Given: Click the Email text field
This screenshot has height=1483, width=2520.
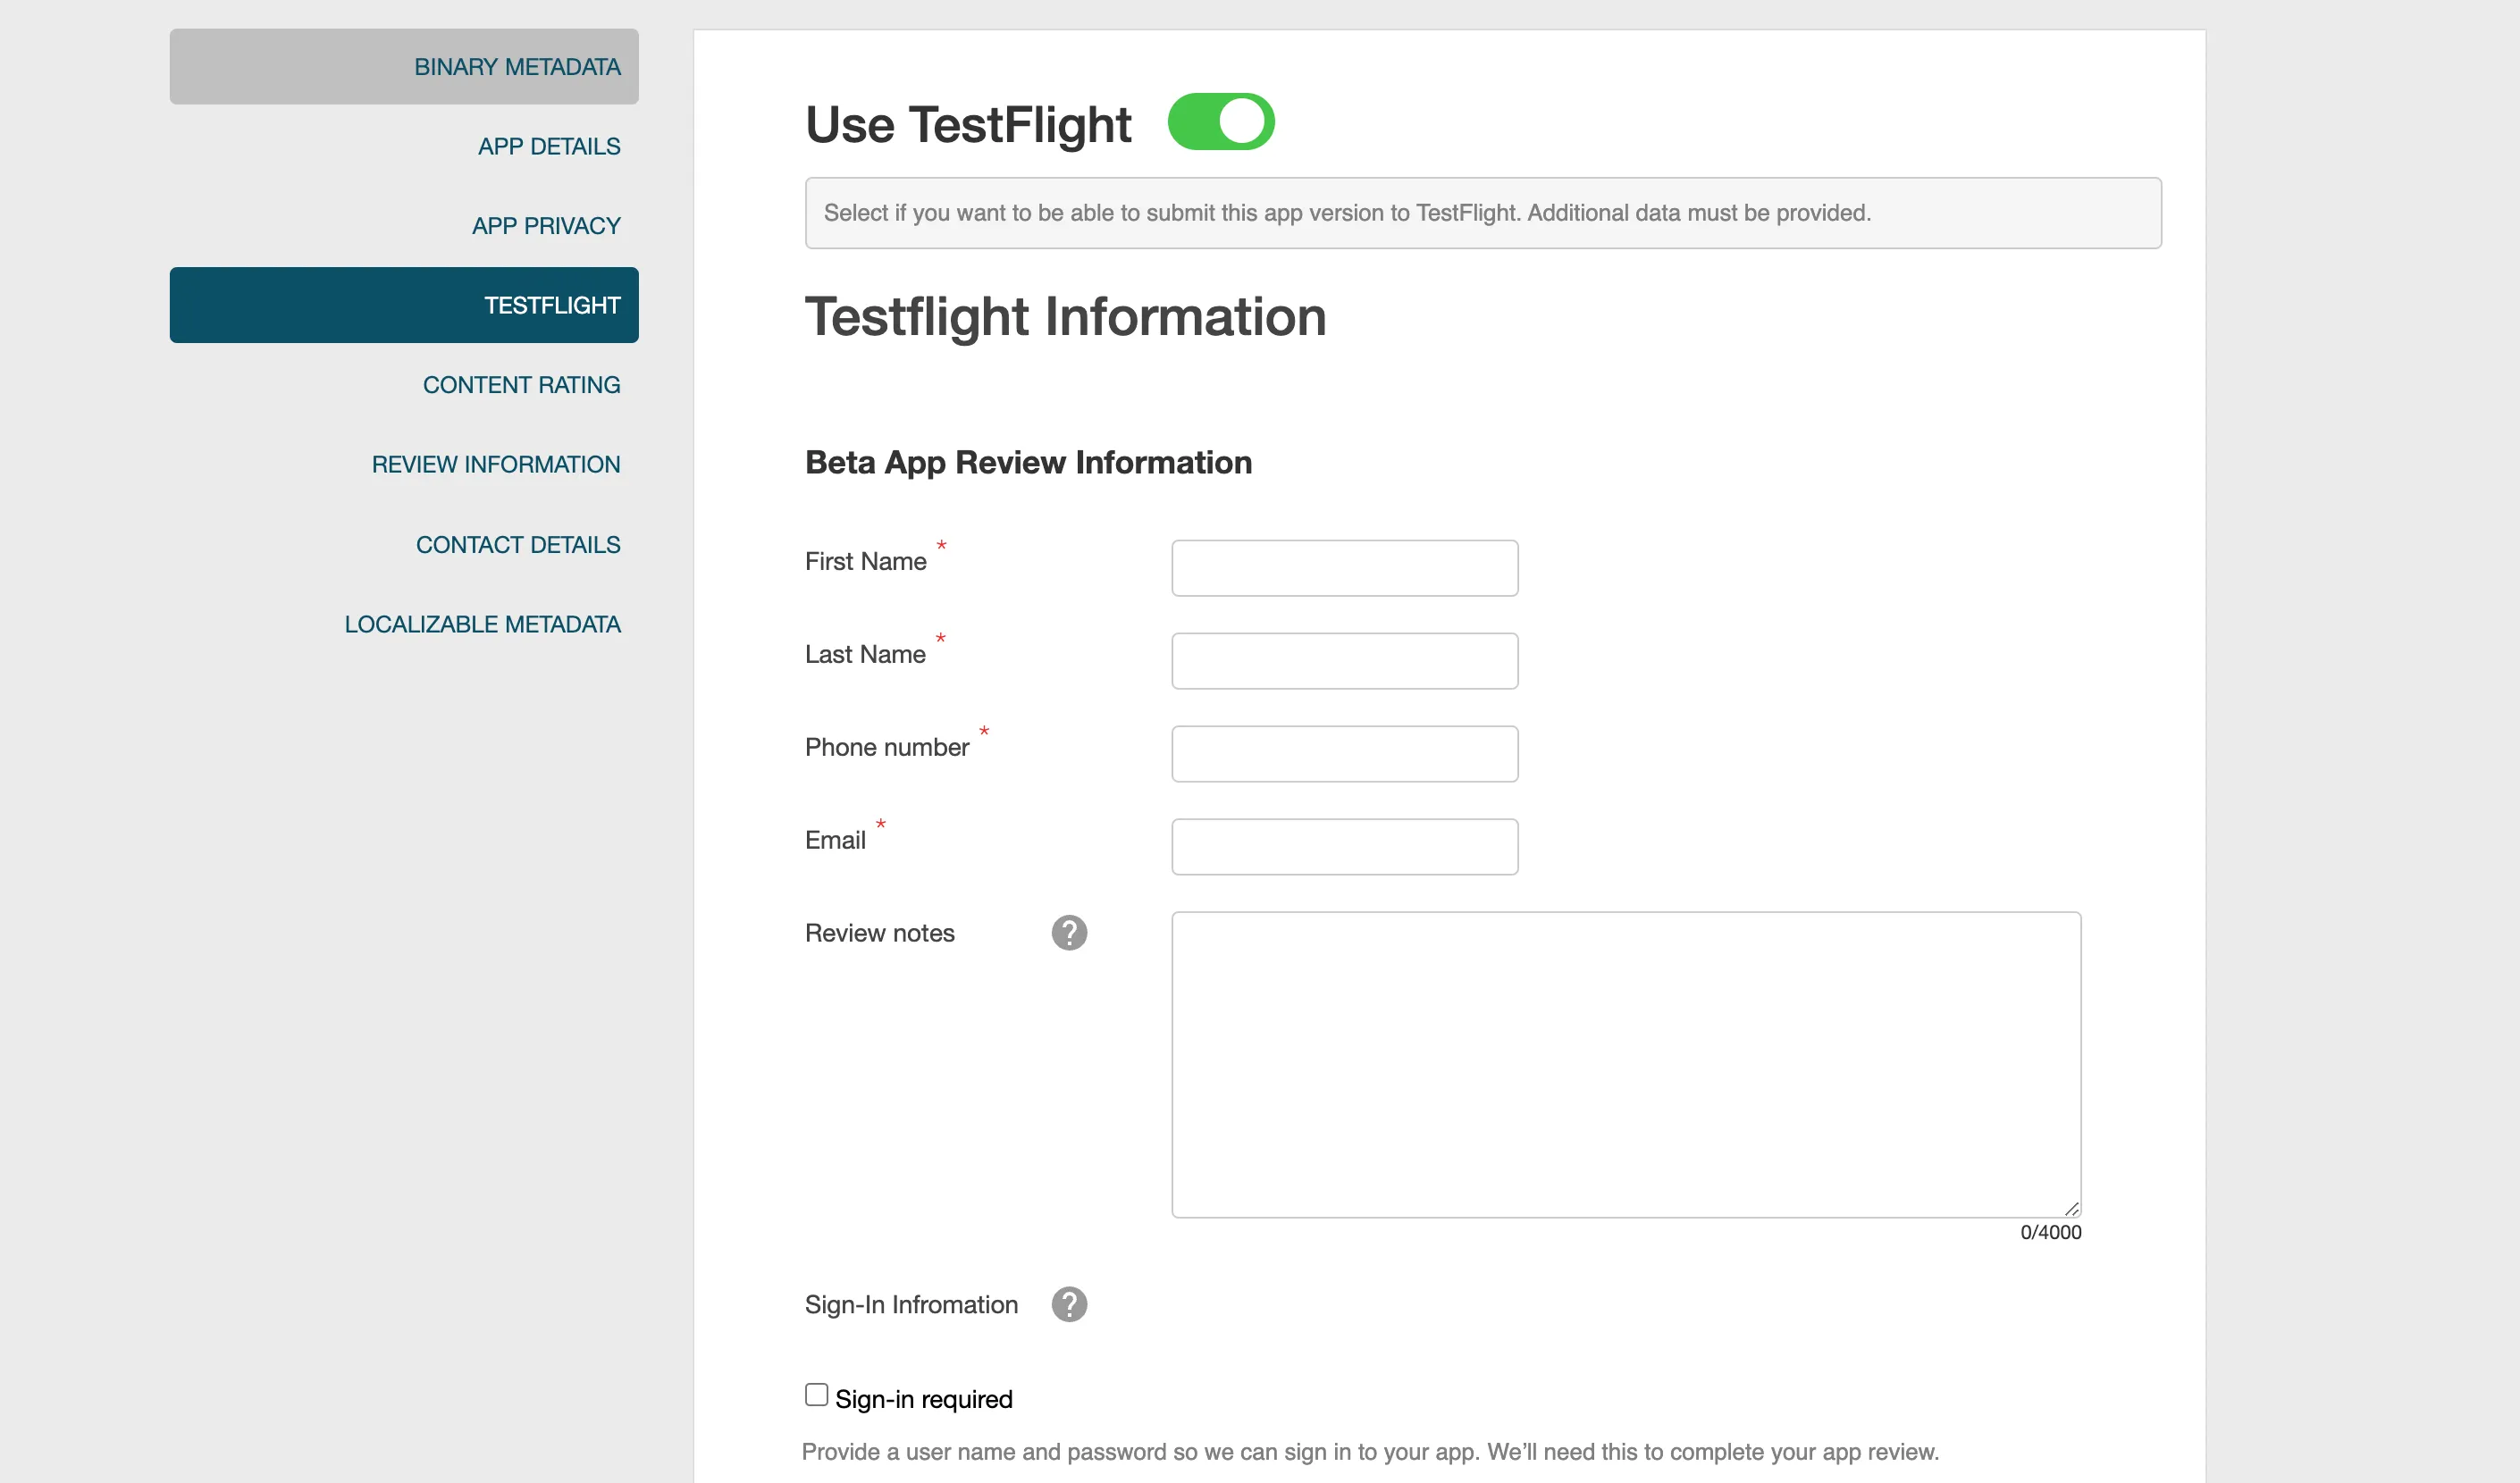Looking at the screenshot, I should click(x=1345, y=847).
